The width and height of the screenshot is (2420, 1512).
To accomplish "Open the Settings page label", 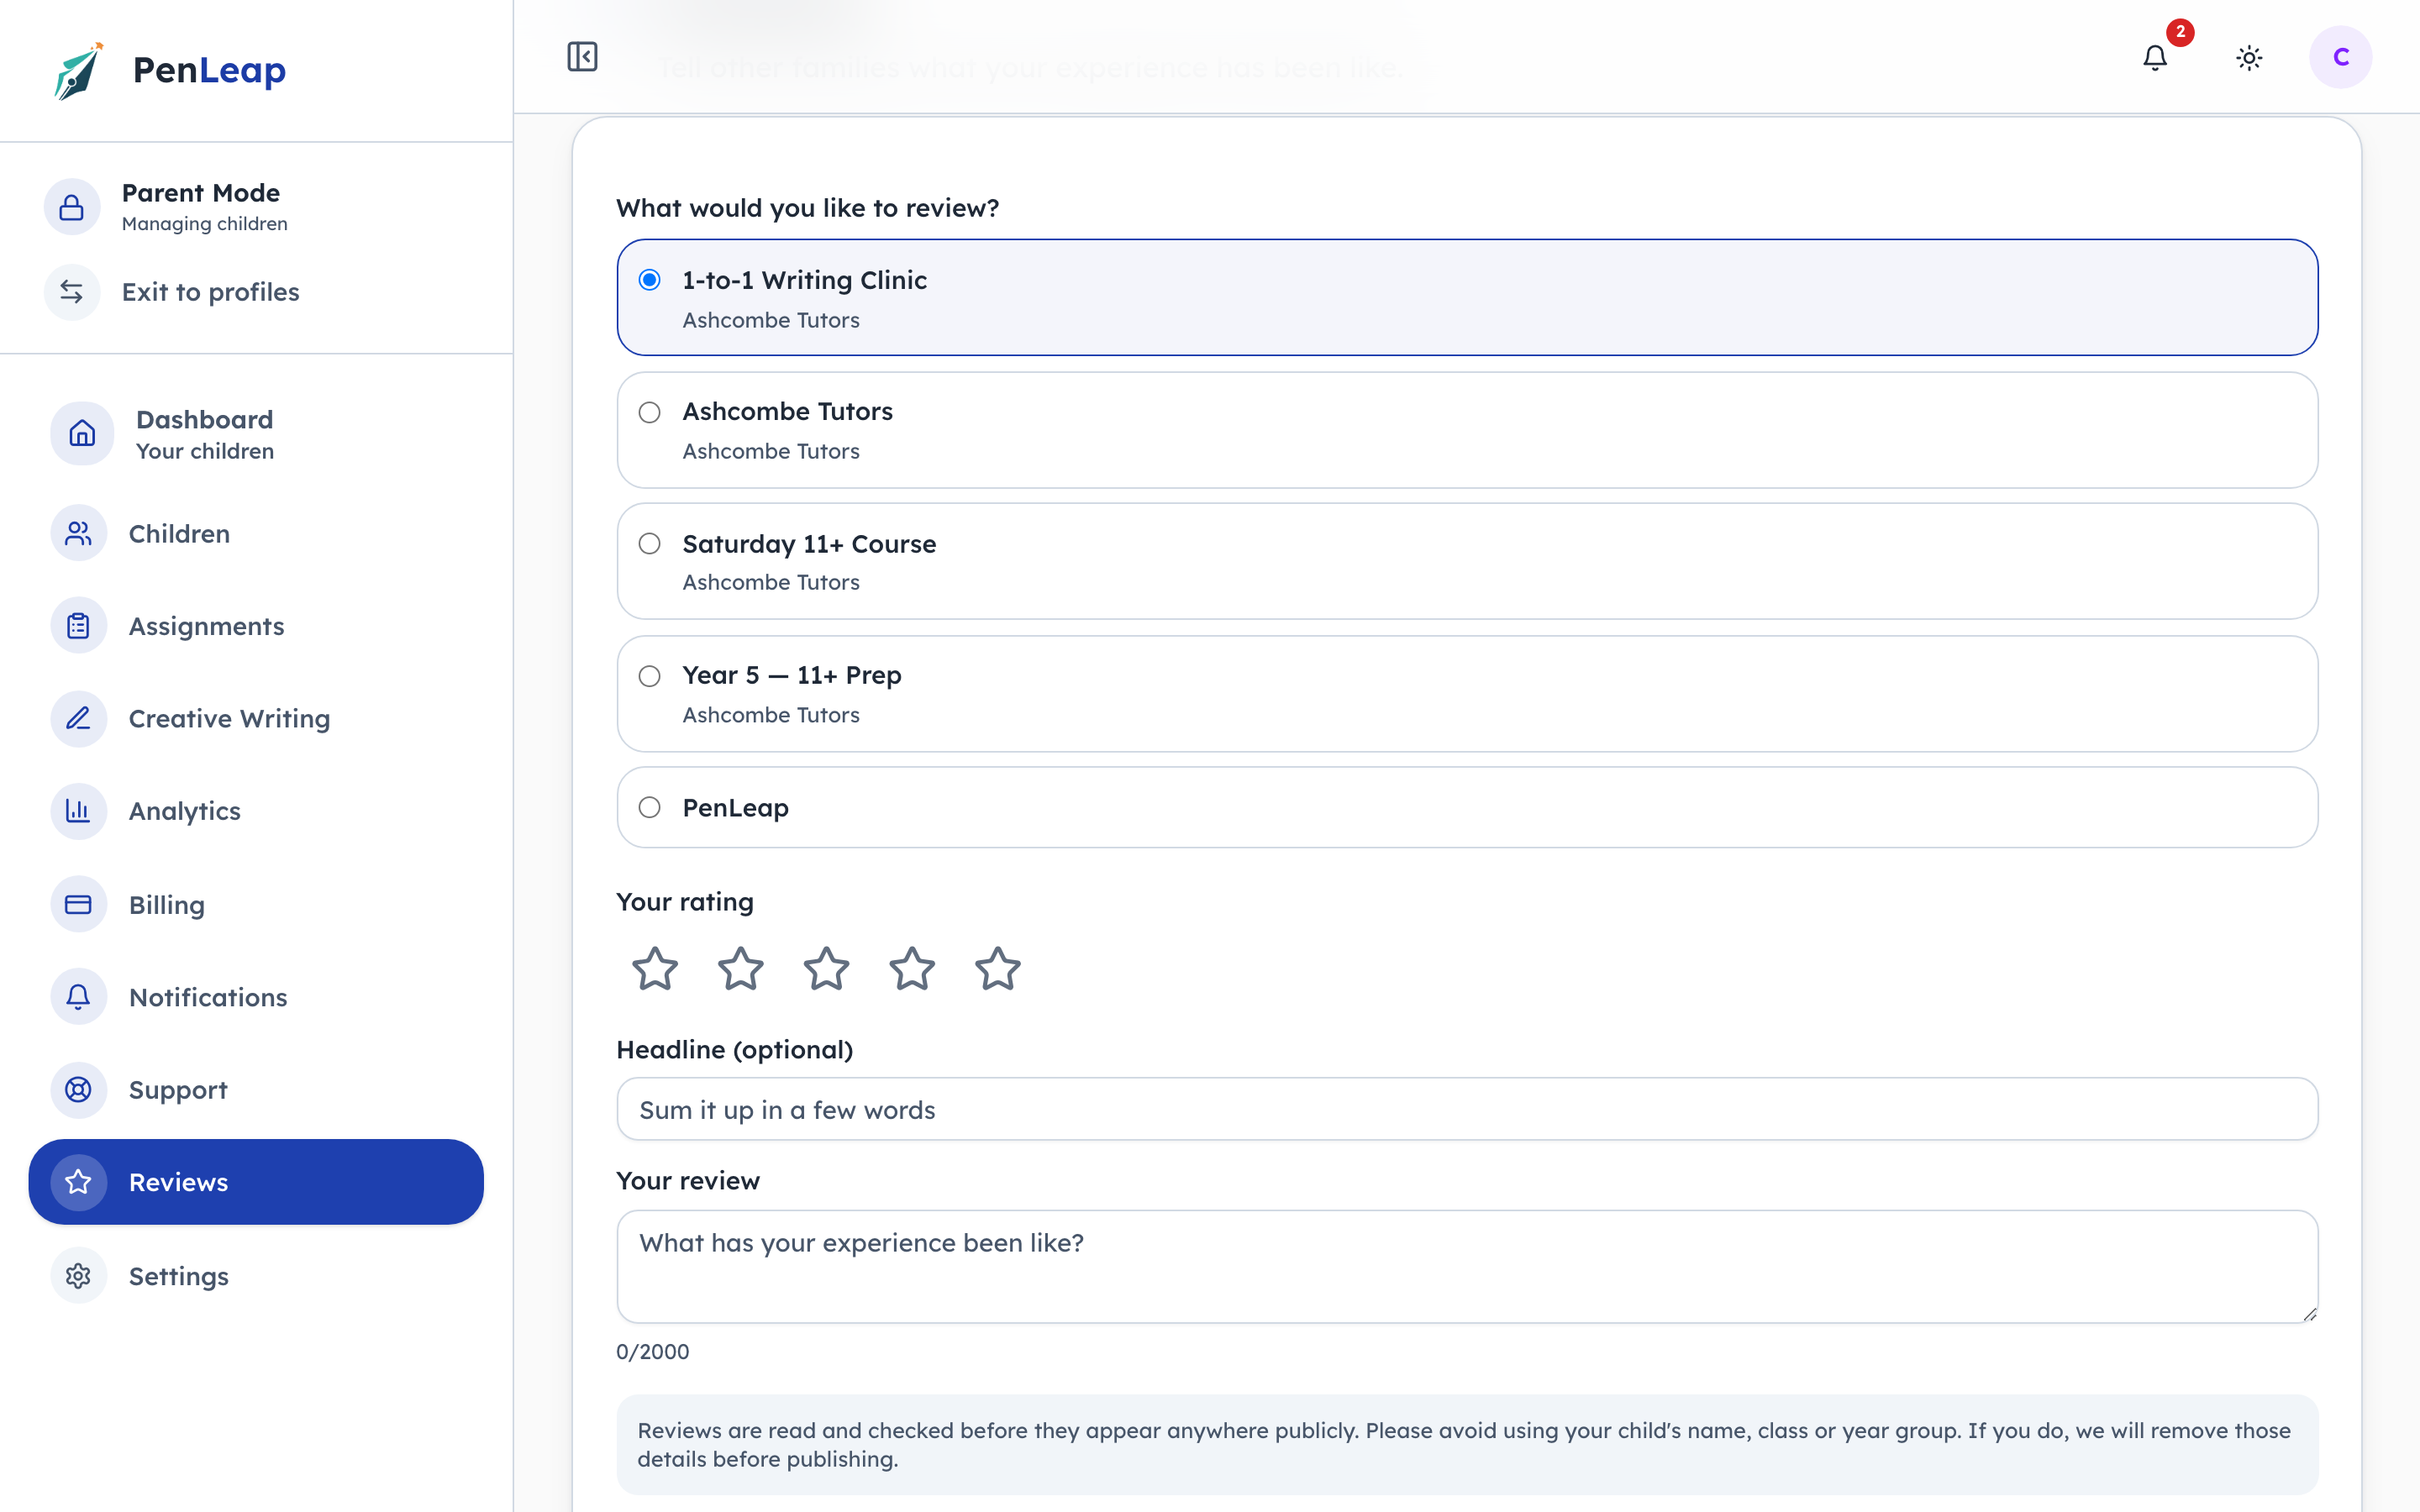I will click(179, 1276).
